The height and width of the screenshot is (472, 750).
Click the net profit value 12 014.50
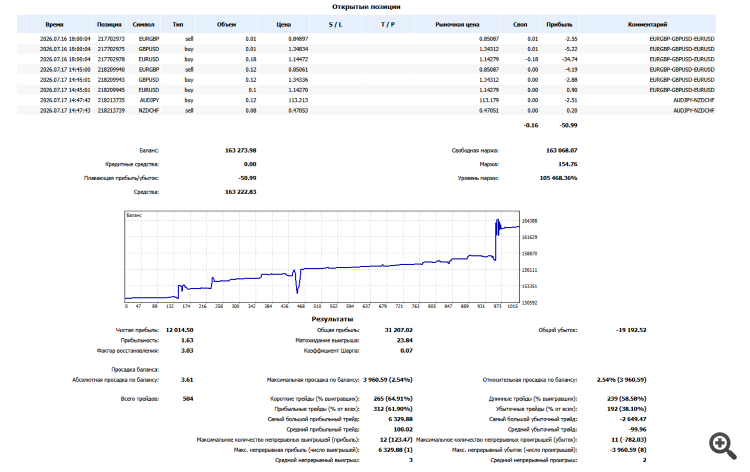click(179, 330)
